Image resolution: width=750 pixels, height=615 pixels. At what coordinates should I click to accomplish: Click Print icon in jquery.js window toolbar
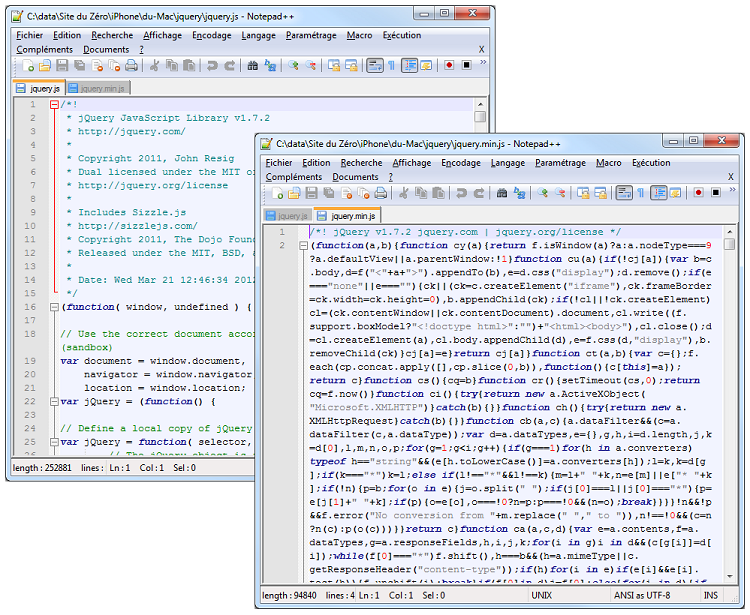[x=132, y=66]
